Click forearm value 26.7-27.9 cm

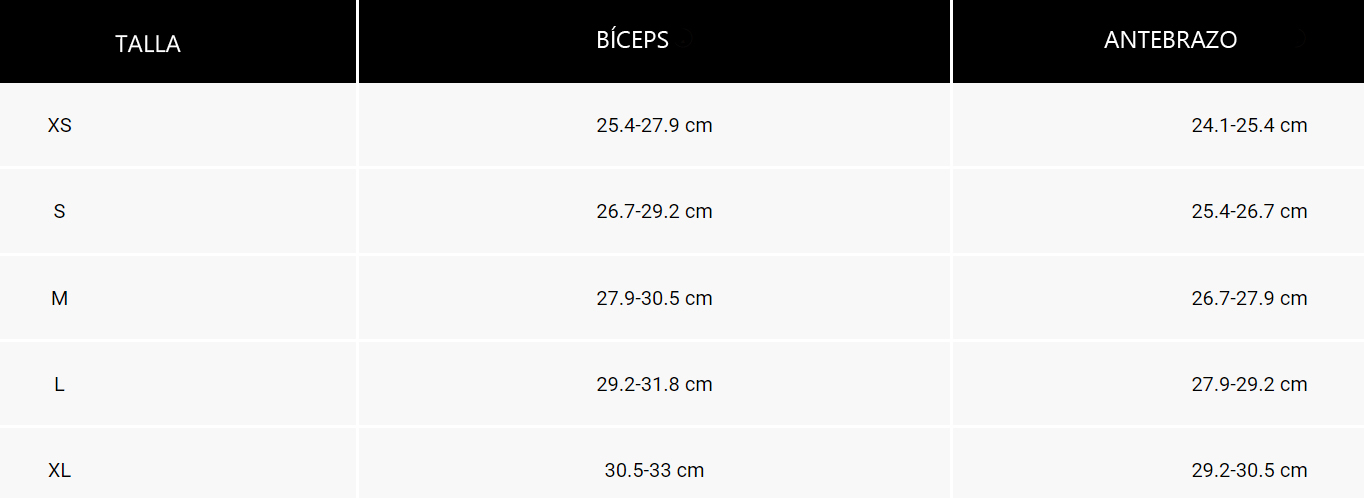[1249, 298]
